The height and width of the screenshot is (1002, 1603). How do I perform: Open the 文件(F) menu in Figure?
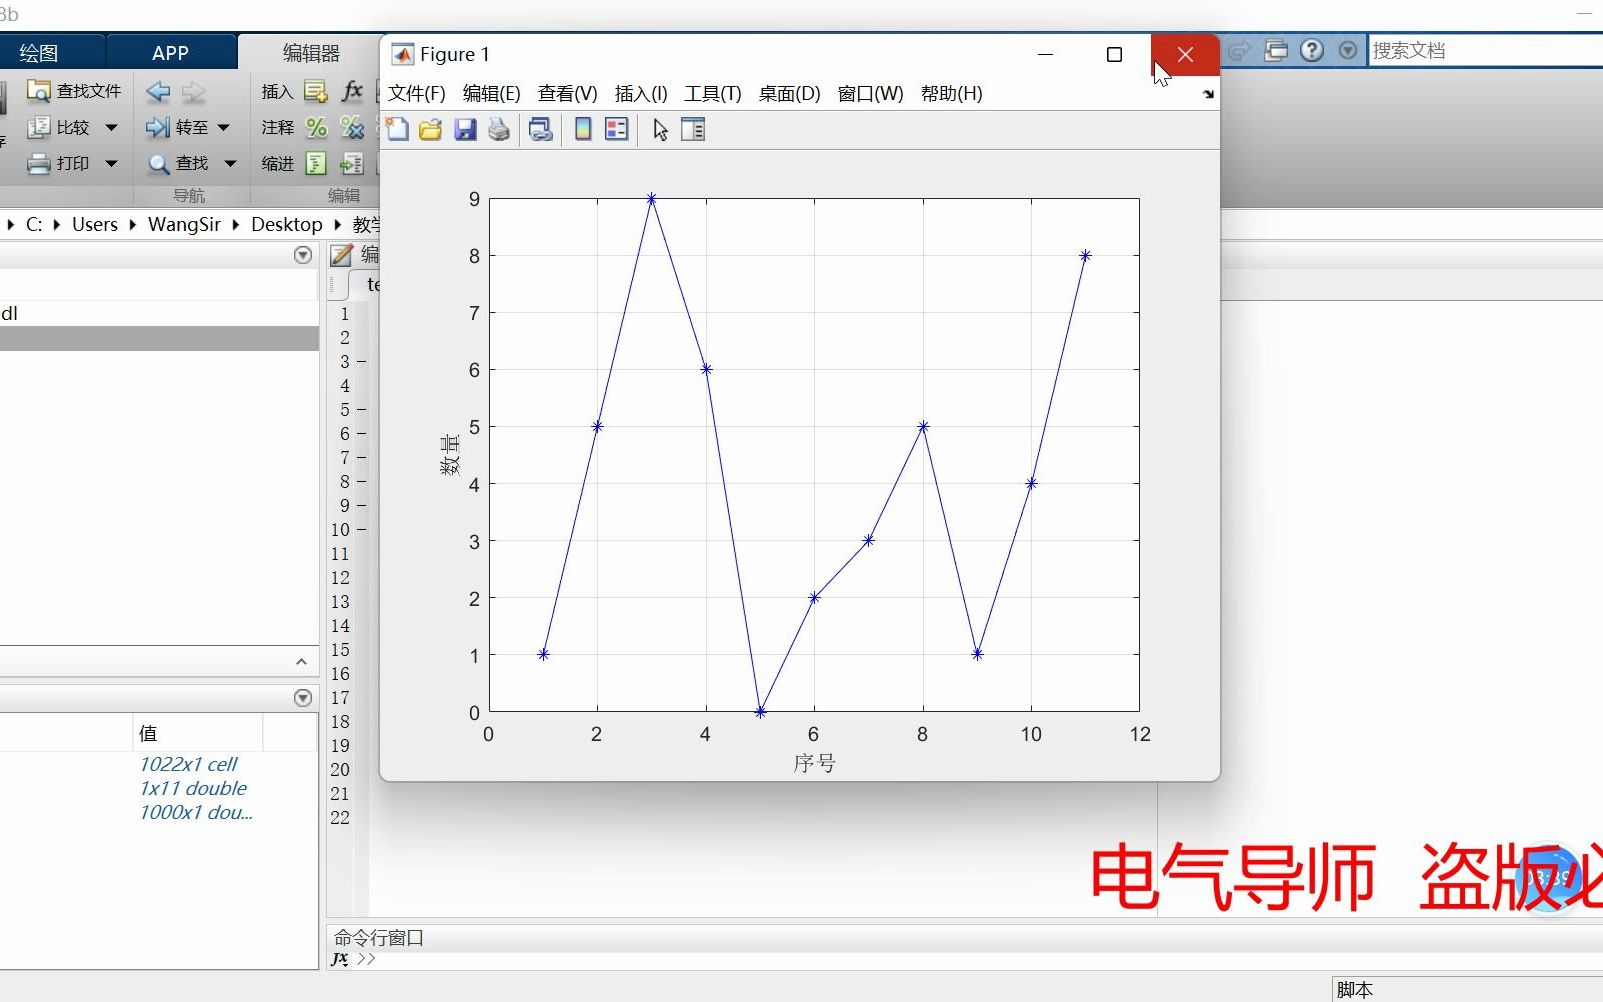click(x=417, y=94)
